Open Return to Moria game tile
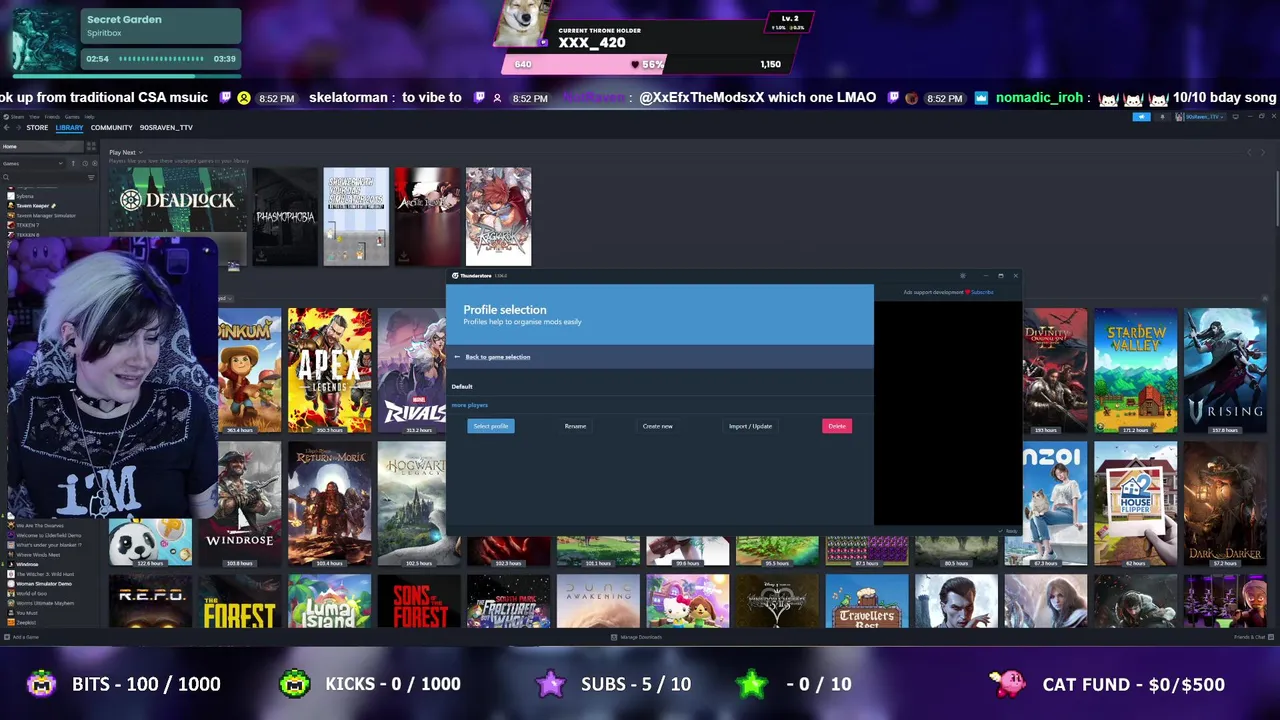This screenshot has height=720, width=1280. [x=329, y=504]
